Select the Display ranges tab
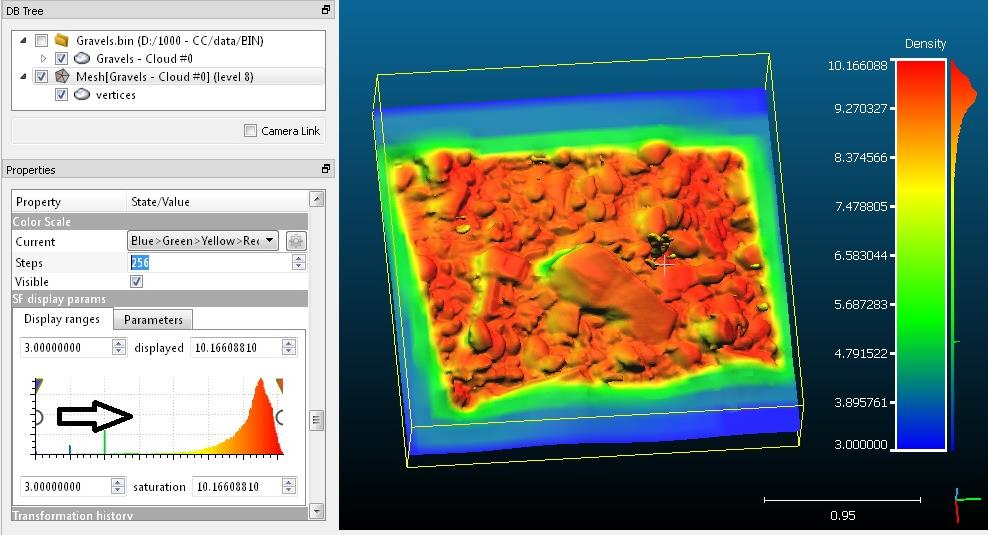This screenshot has width=988, height=535. [62, 320]
